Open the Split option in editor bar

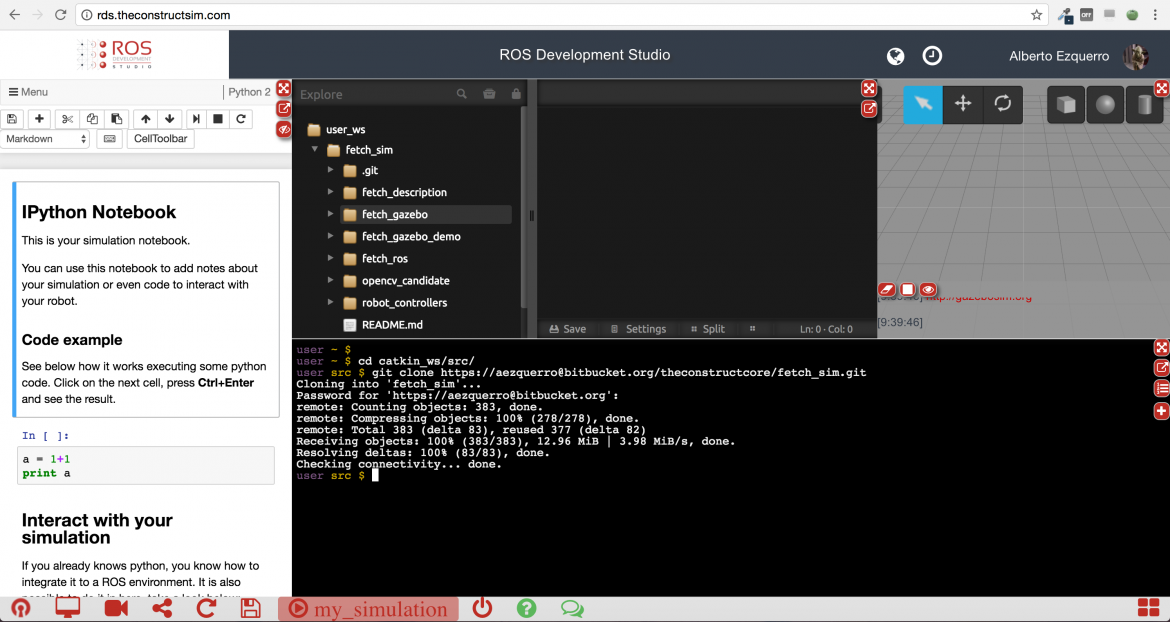point(707,329)
